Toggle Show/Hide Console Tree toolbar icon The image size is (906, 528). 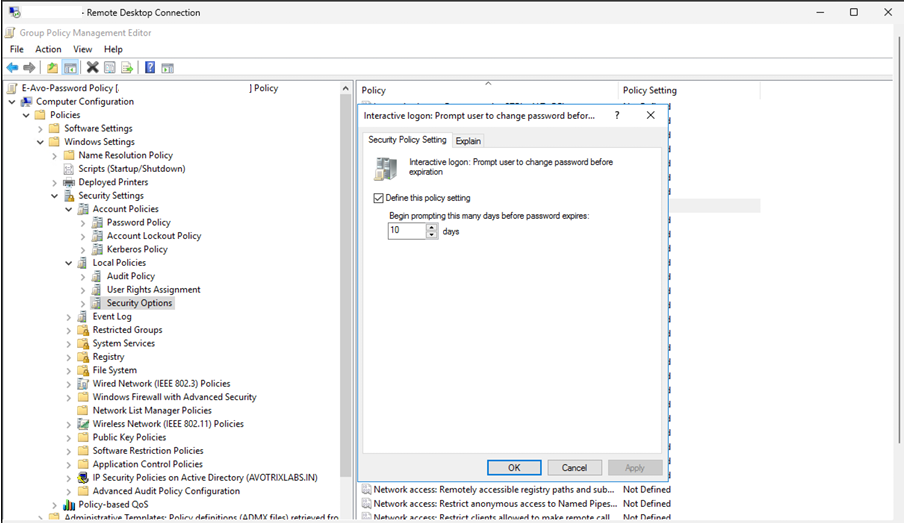pos(70,68)
